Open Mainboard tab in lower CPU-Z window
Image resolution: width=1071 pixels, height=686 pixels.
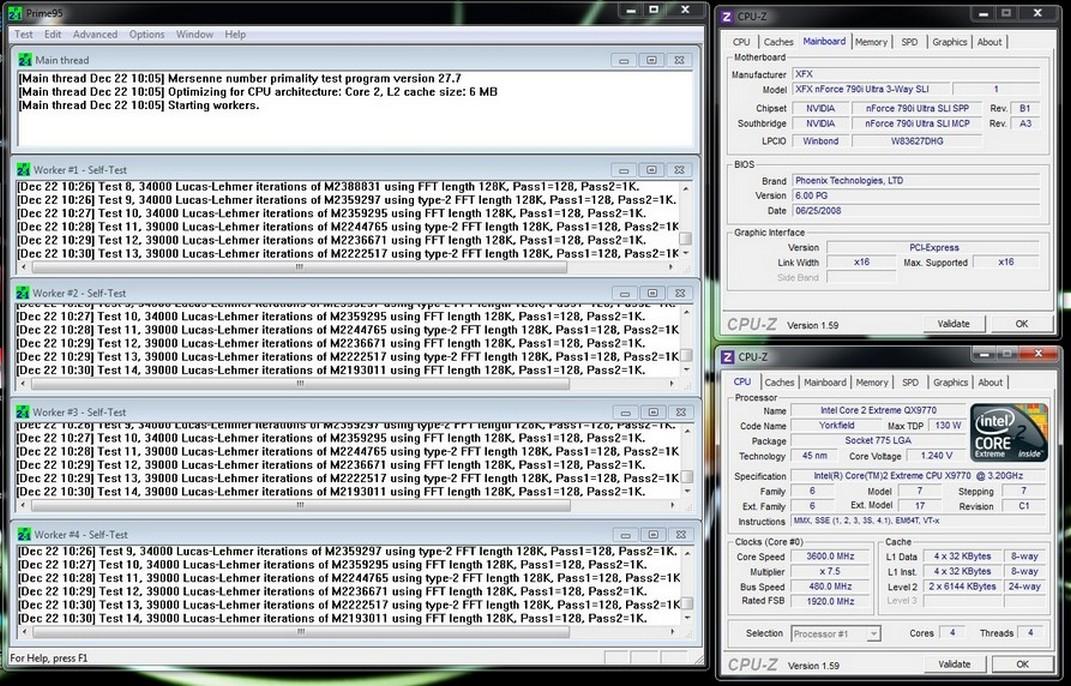[x=825, y=383]
